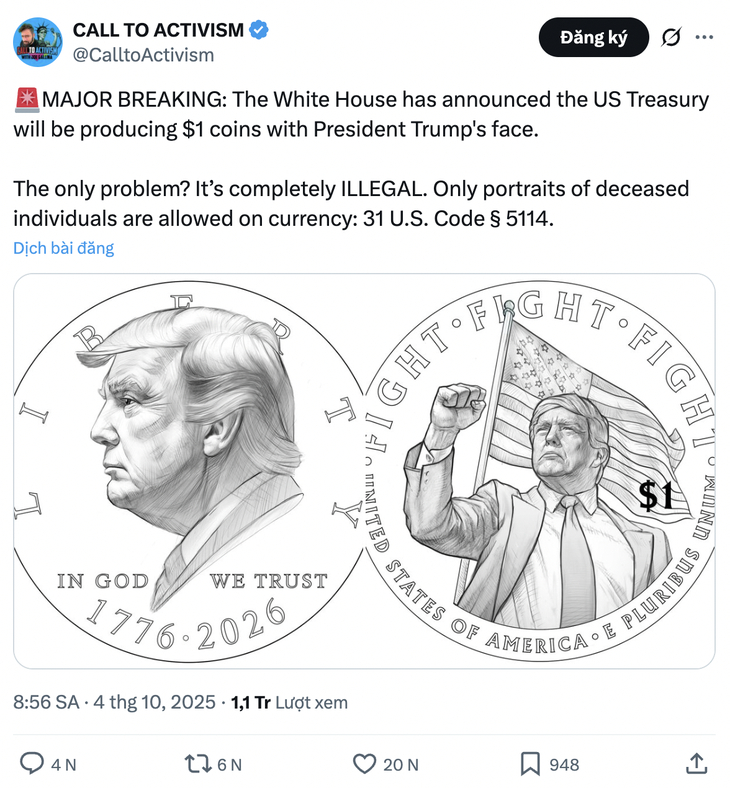Viewport: 730px width, 788px height.
Task: Open the CALL TO ACTIVISM display name
Action: coord(158,30)
